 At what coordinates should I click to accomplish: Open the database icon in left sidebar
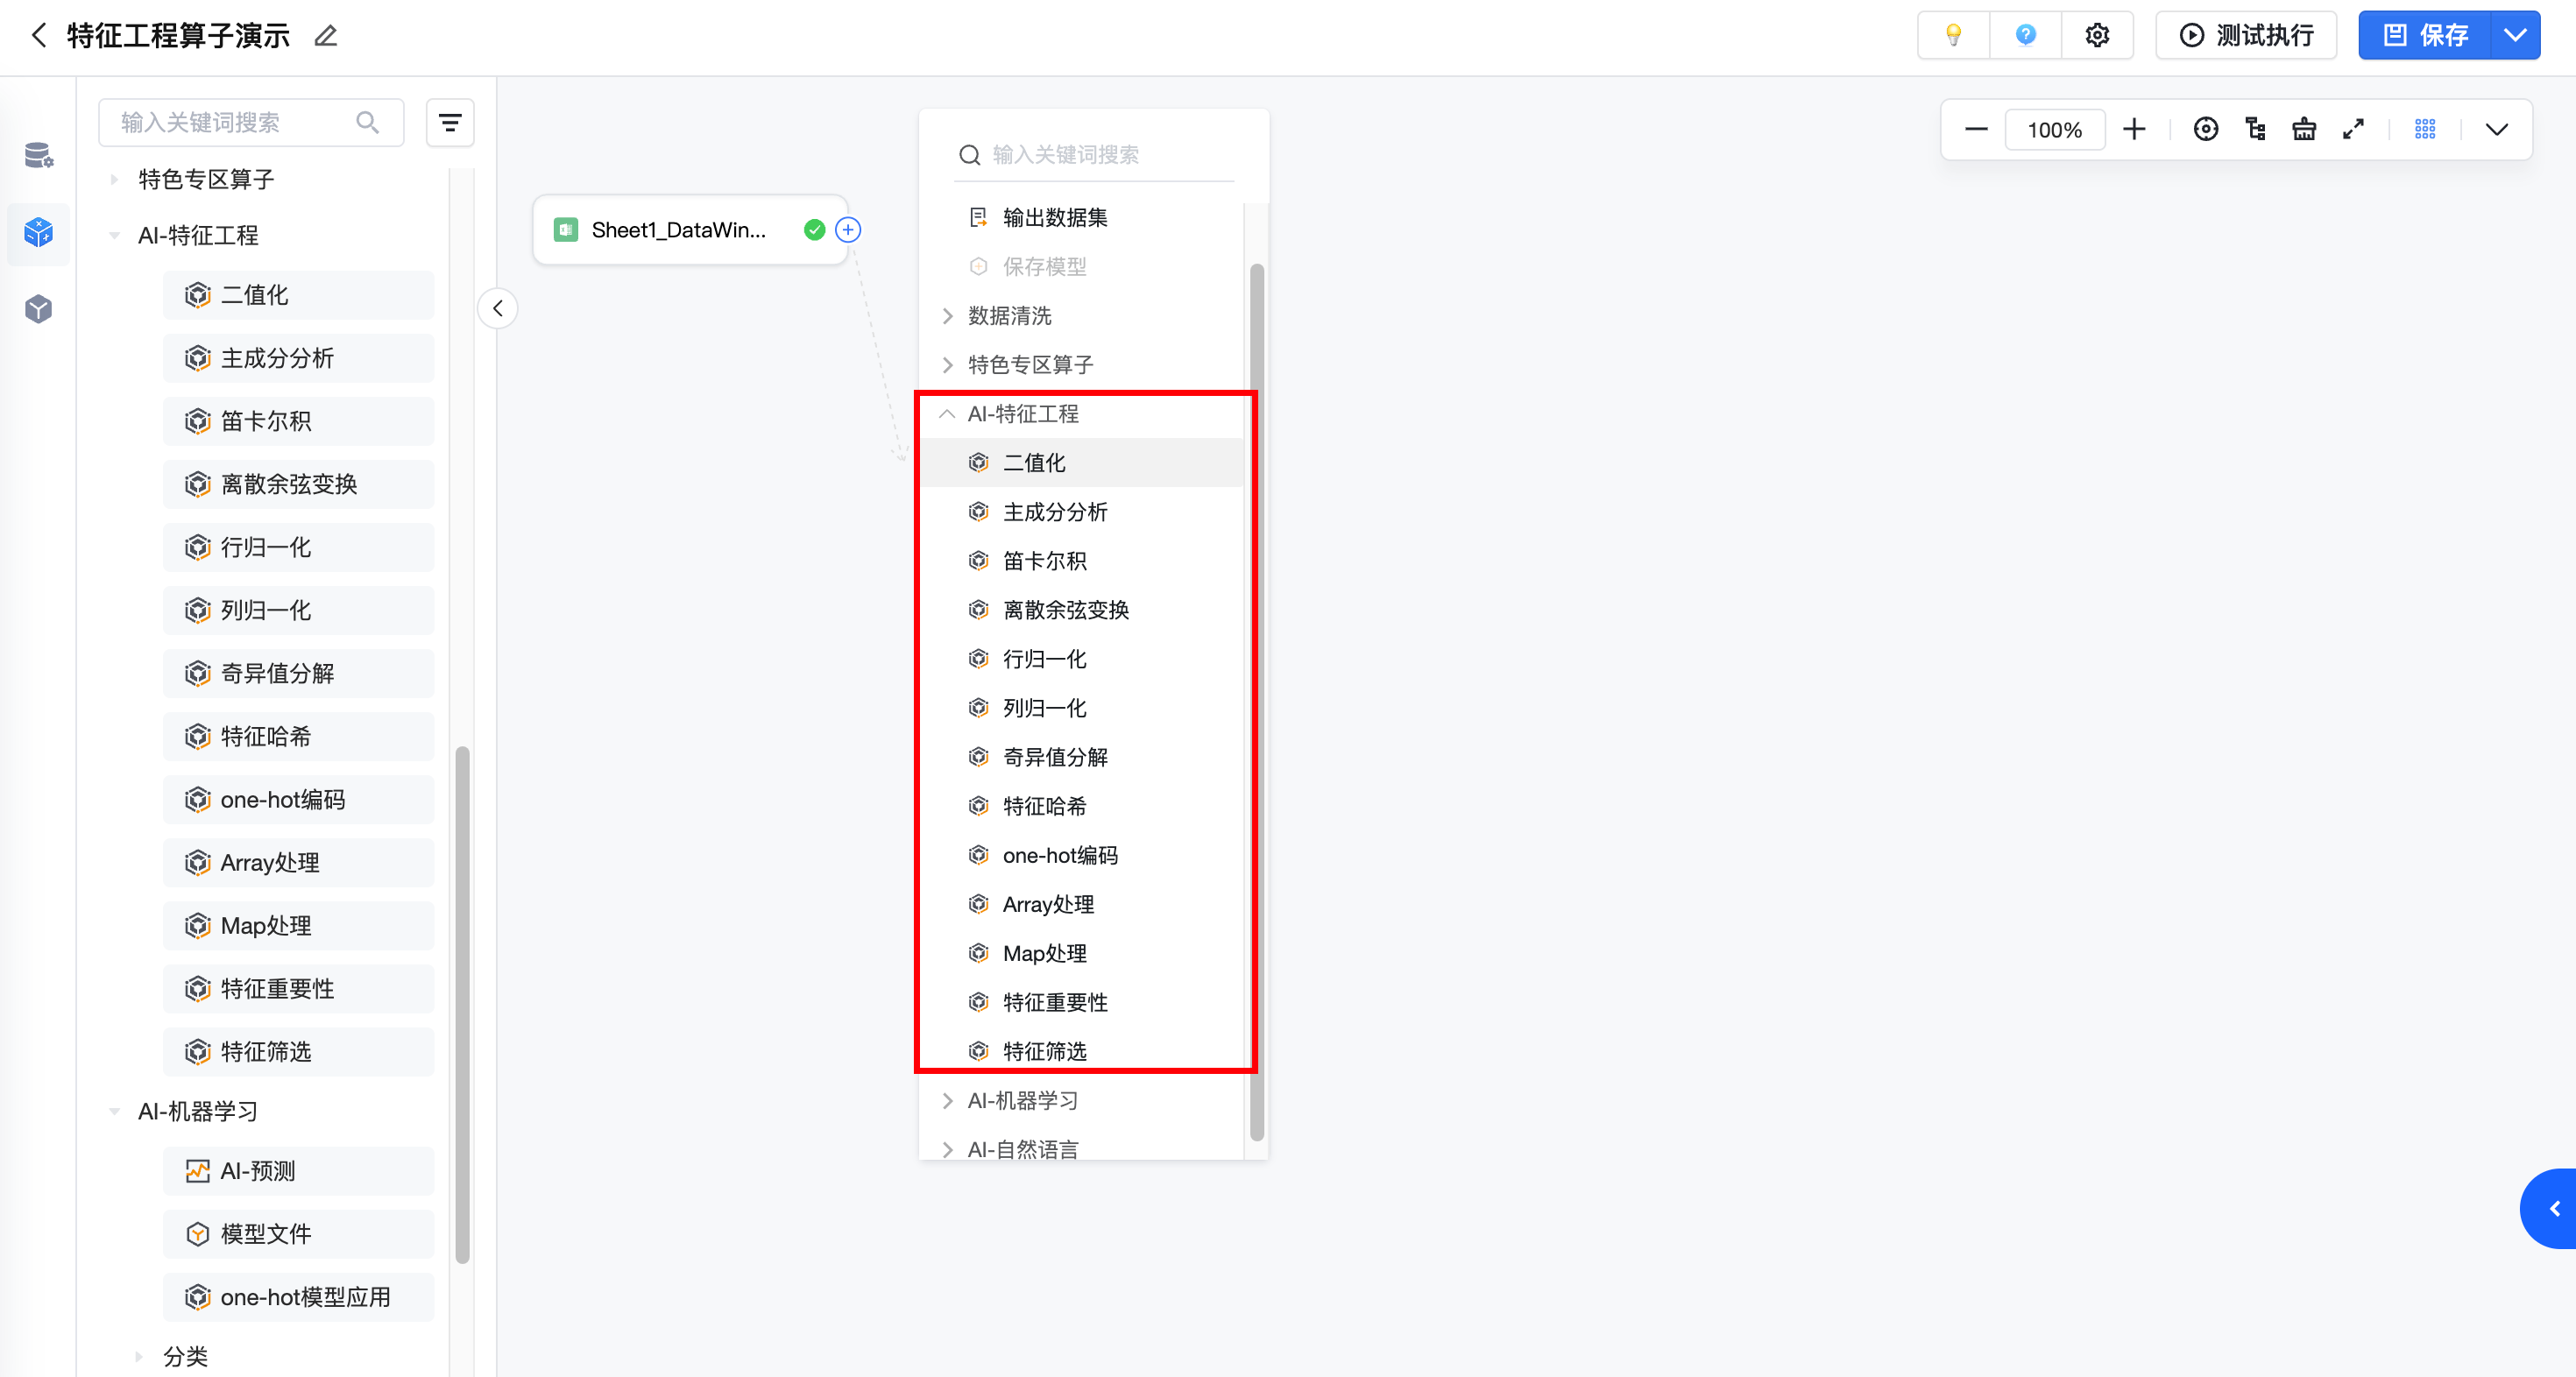[38, 155]
